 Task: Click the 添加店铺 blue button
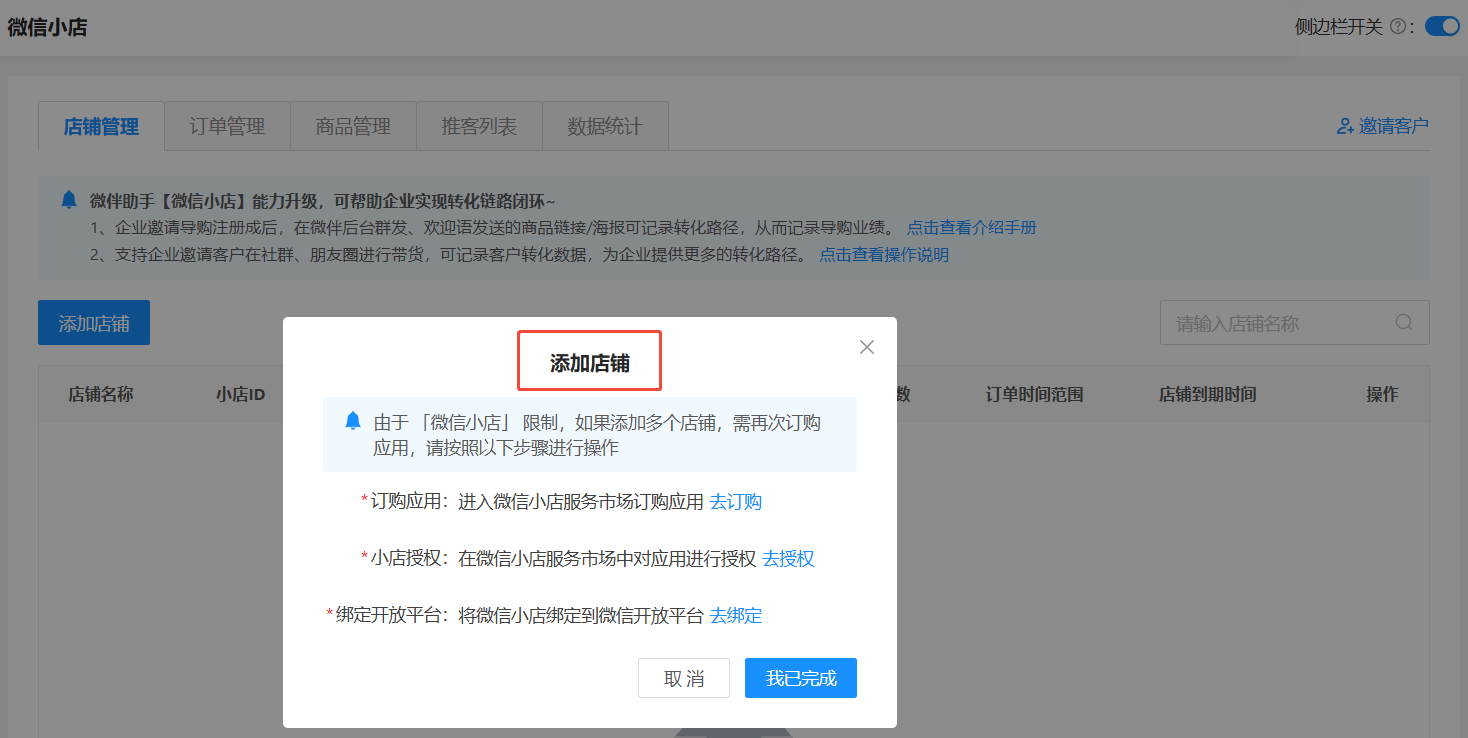pos(94,323)
